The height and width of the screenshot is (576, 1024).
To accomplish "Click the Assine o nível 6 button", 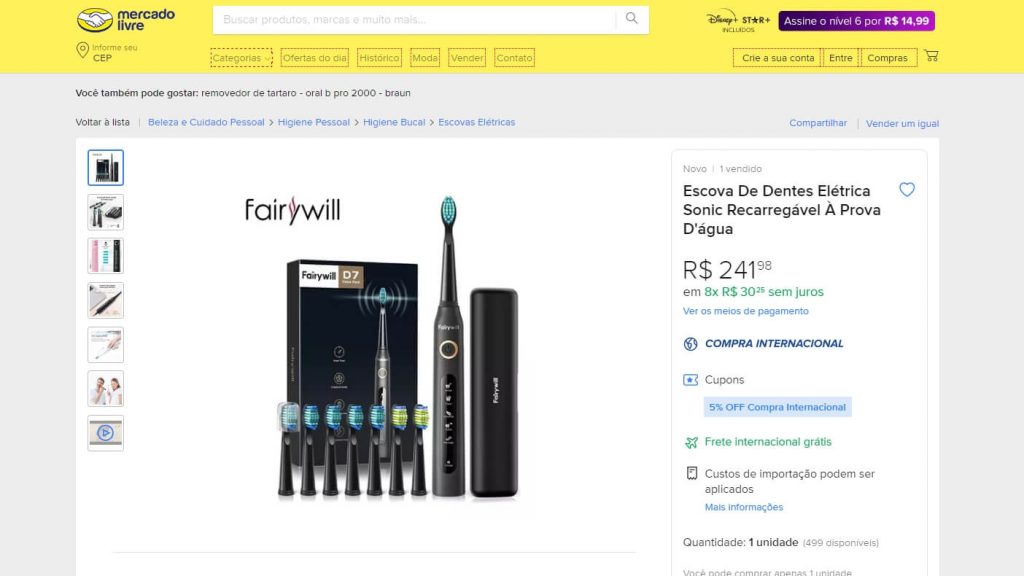I will [856, 21].
